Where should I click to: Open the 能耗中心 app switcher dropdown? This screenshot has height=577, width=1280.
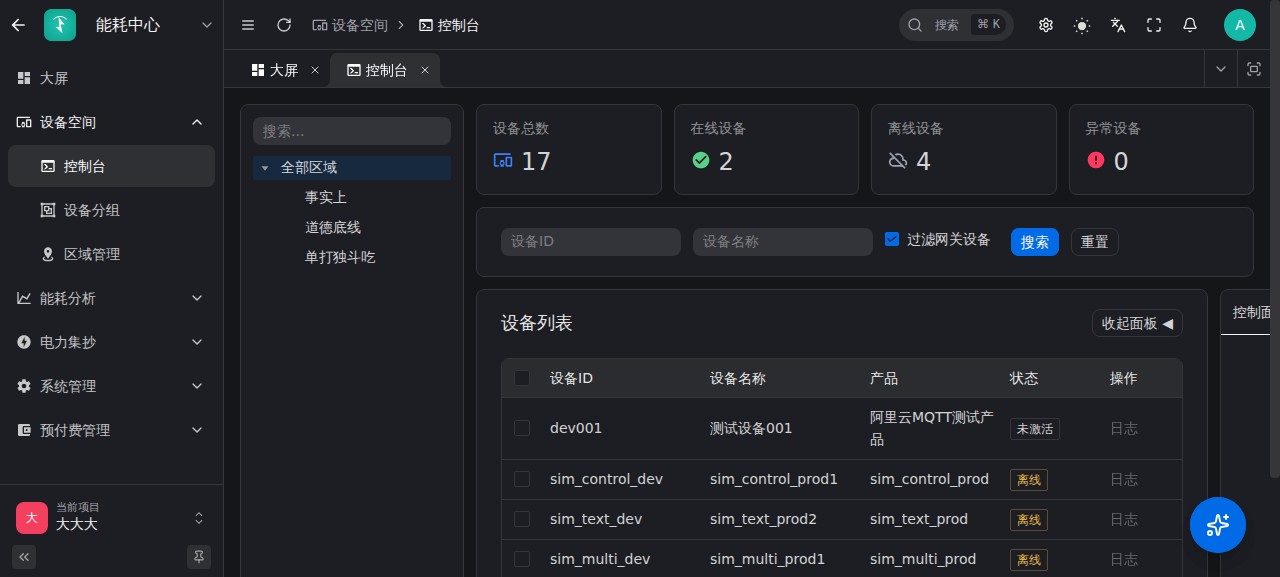pos(207,25)
